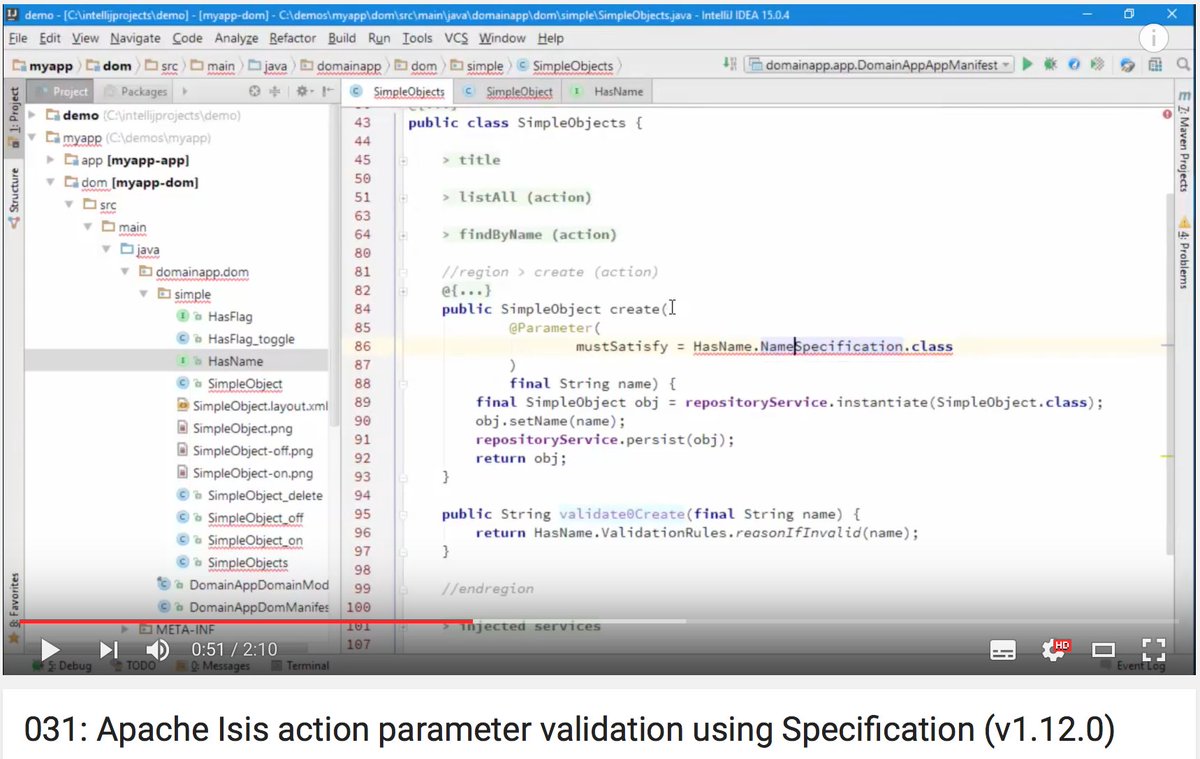Click the red error indicator atop editor scrollbar
The height and width of the screenshot is (759, 1200).
coord(1168,113)
